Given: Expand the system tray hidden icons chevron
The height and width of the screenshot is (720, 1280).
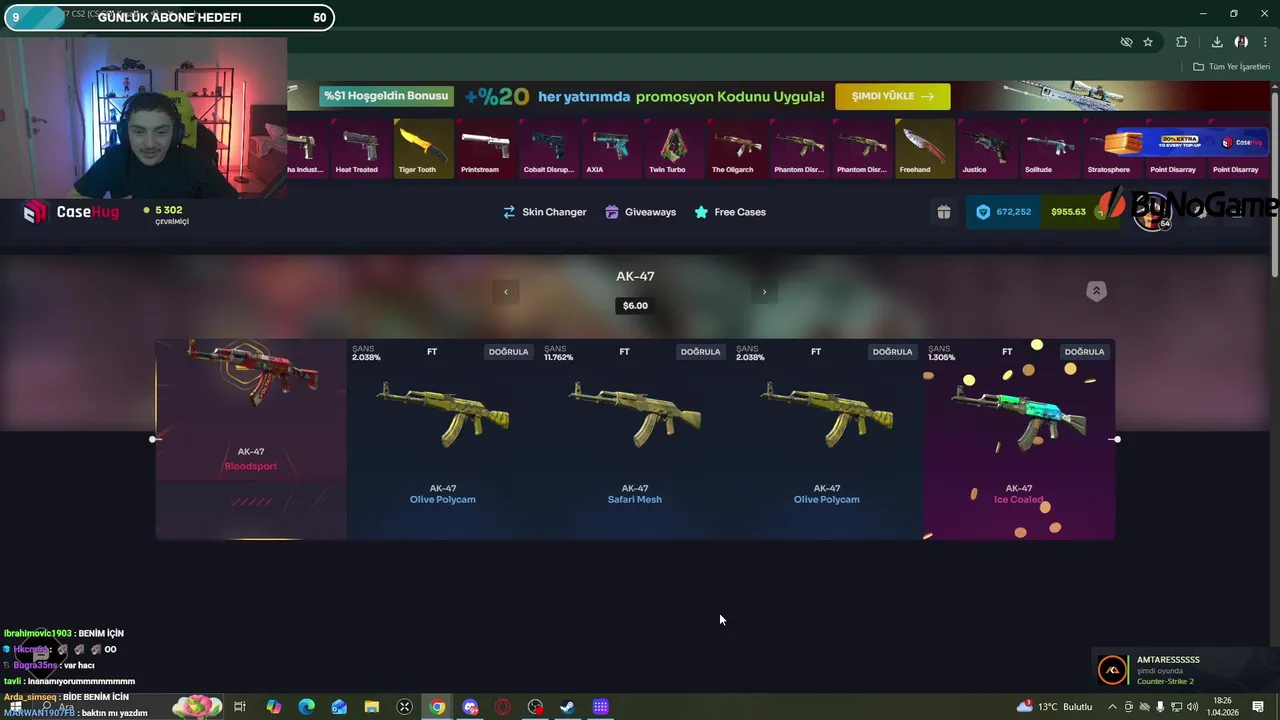Looking at the screenshot, I should [x=1112, y=707].
